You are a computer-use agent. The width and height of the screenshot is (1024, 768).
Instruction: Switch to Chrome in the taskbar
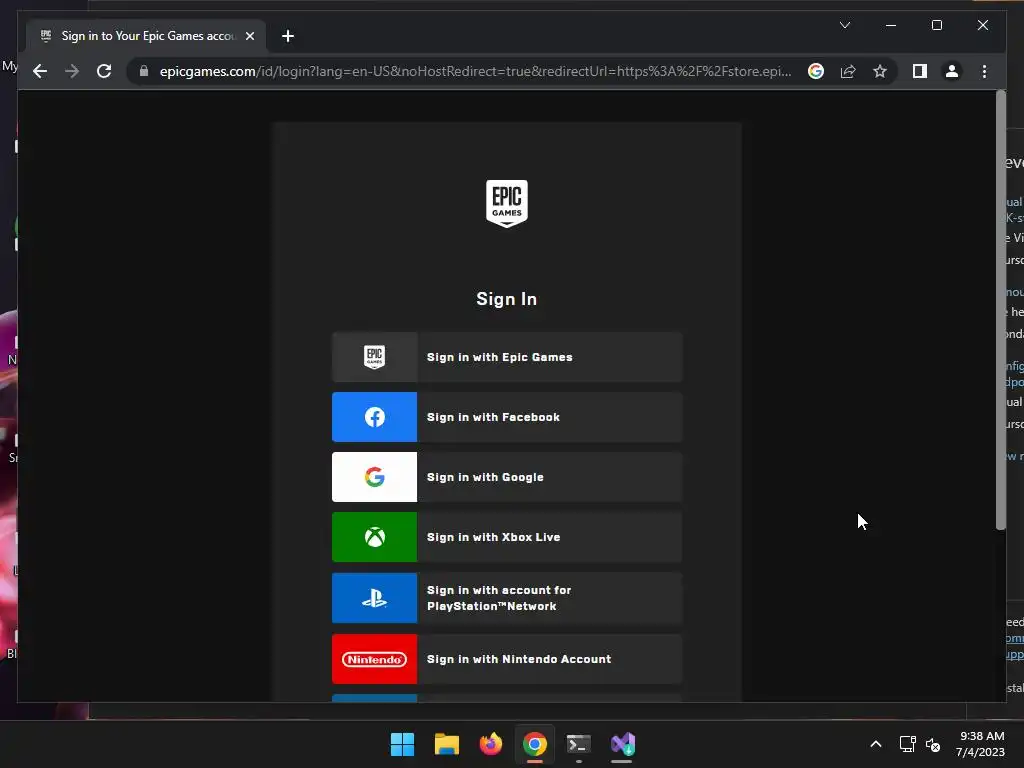click(535, 744)
